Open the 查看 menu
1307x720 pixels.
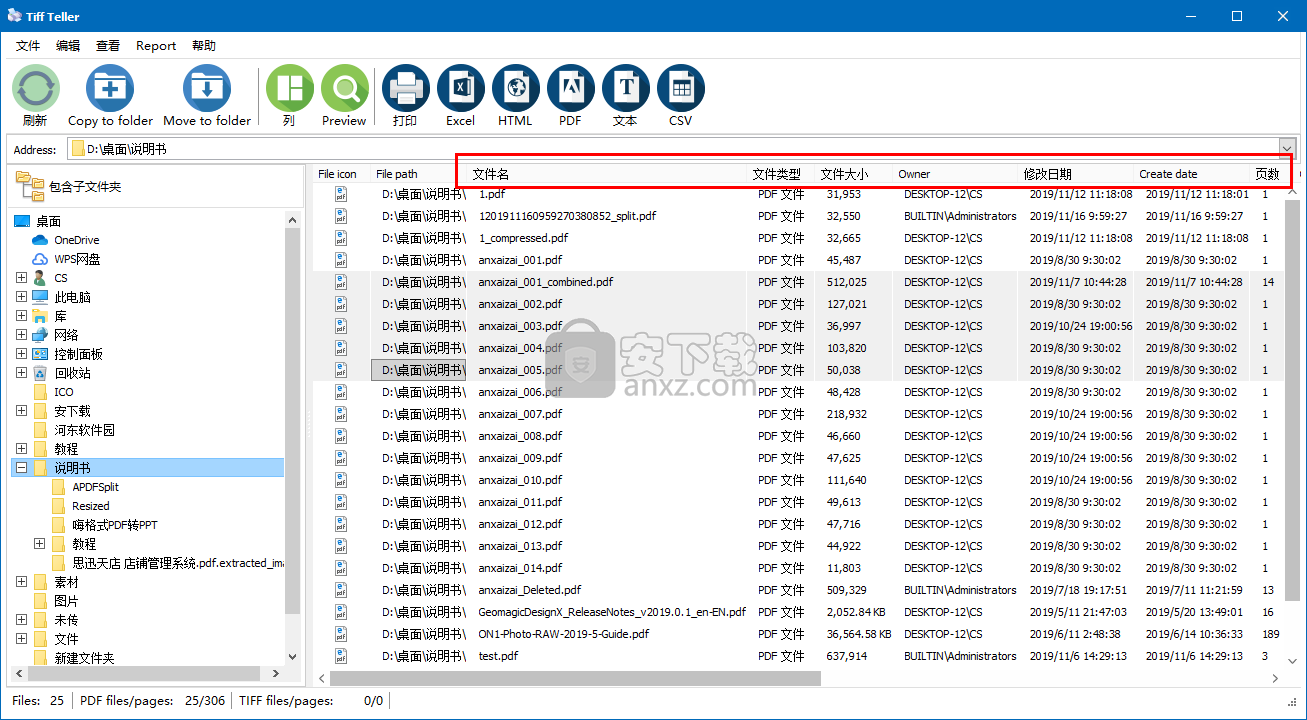108,46
